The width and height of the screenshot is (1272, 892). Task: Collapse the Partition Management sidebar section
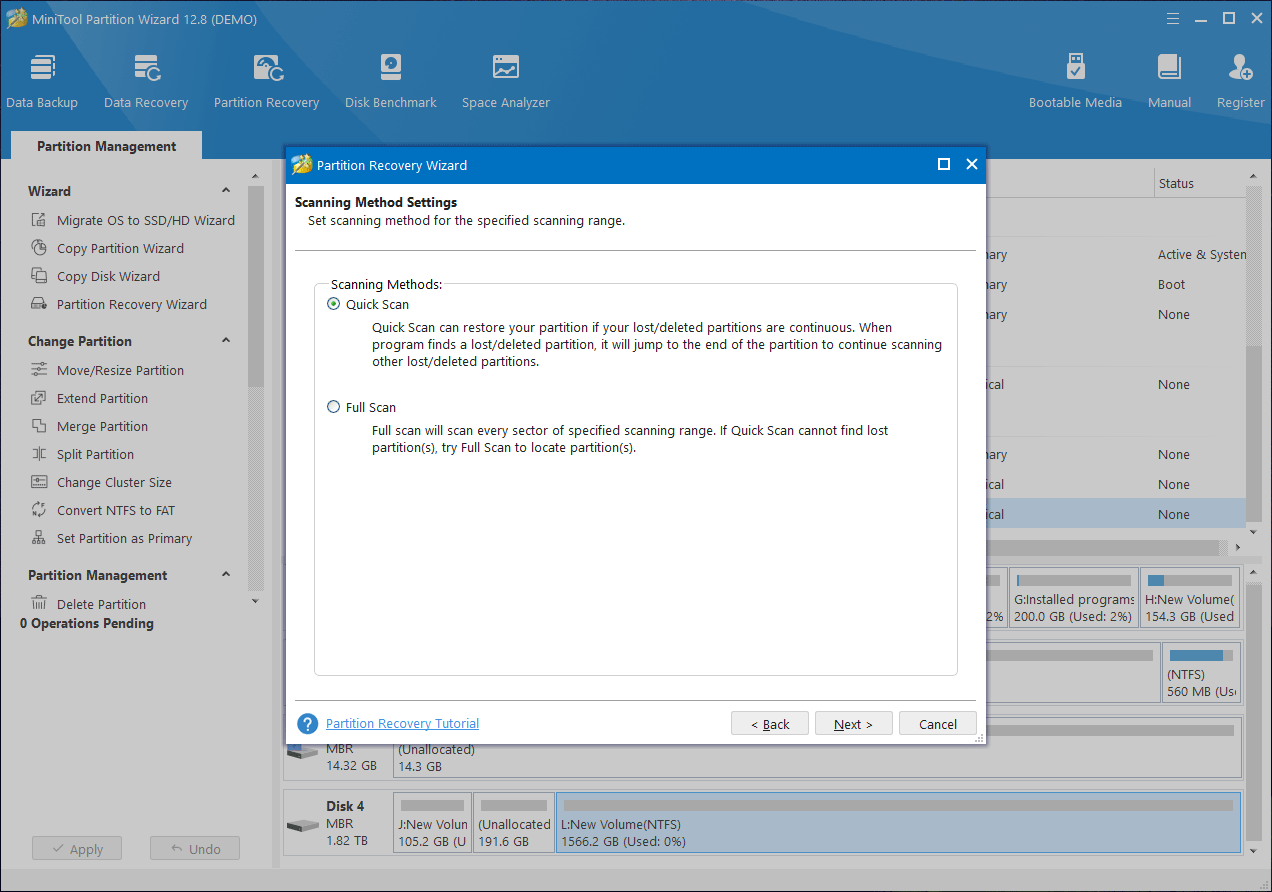click(226, 574)
